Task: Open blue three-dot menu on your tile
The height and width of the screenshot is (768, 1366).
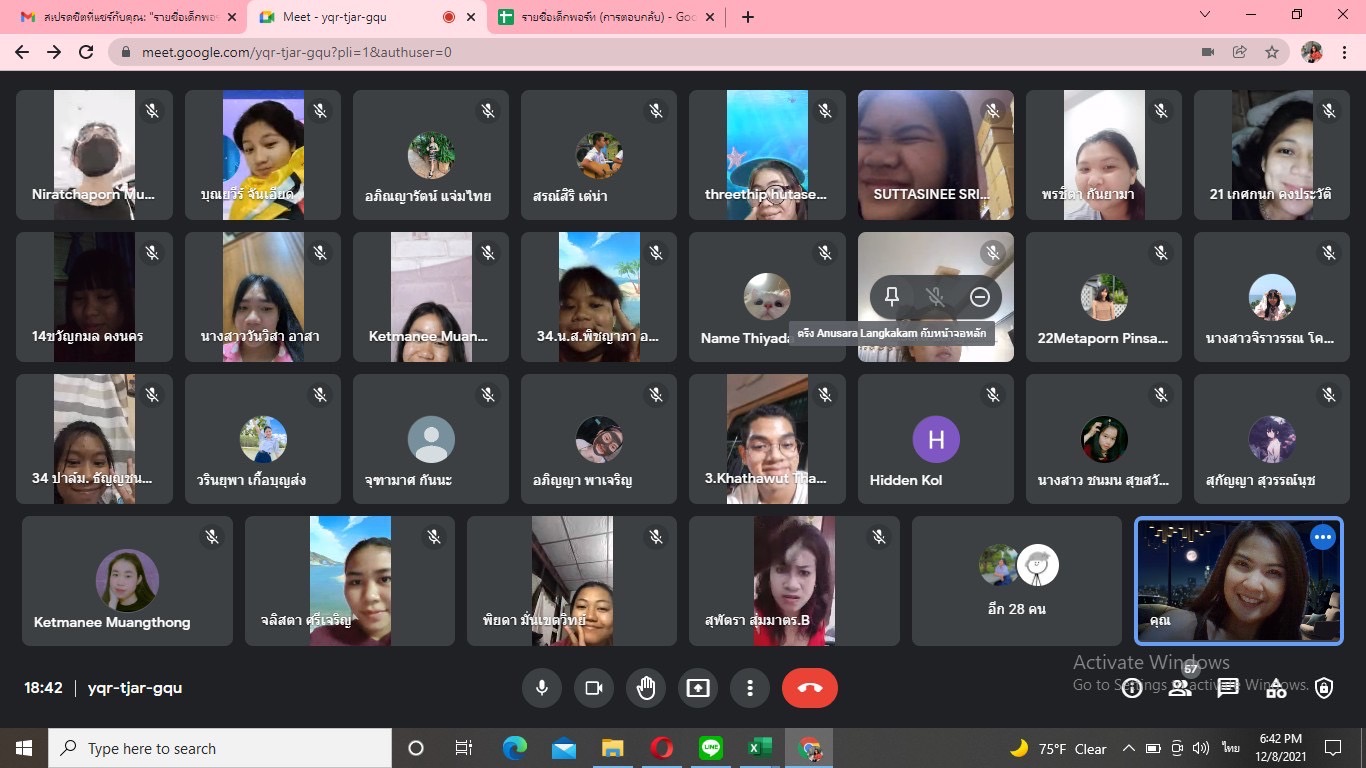Action: tap(1322, 537)
